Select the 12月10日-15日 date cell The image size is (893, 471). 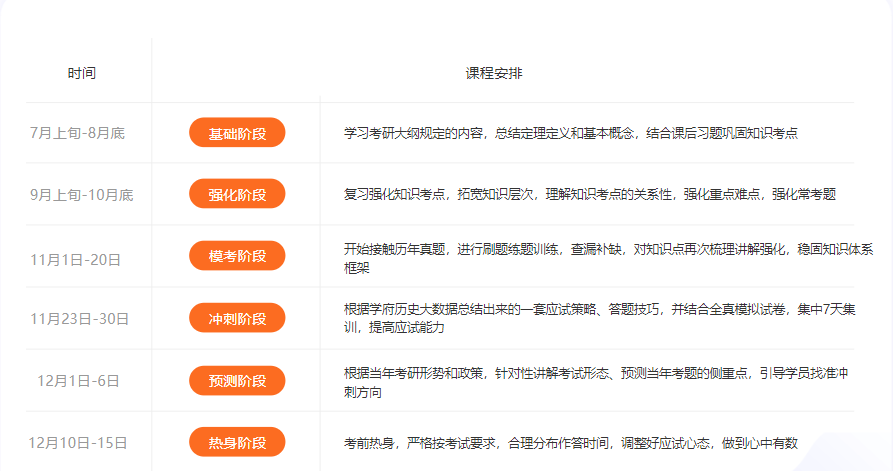[x=78, y=442]
